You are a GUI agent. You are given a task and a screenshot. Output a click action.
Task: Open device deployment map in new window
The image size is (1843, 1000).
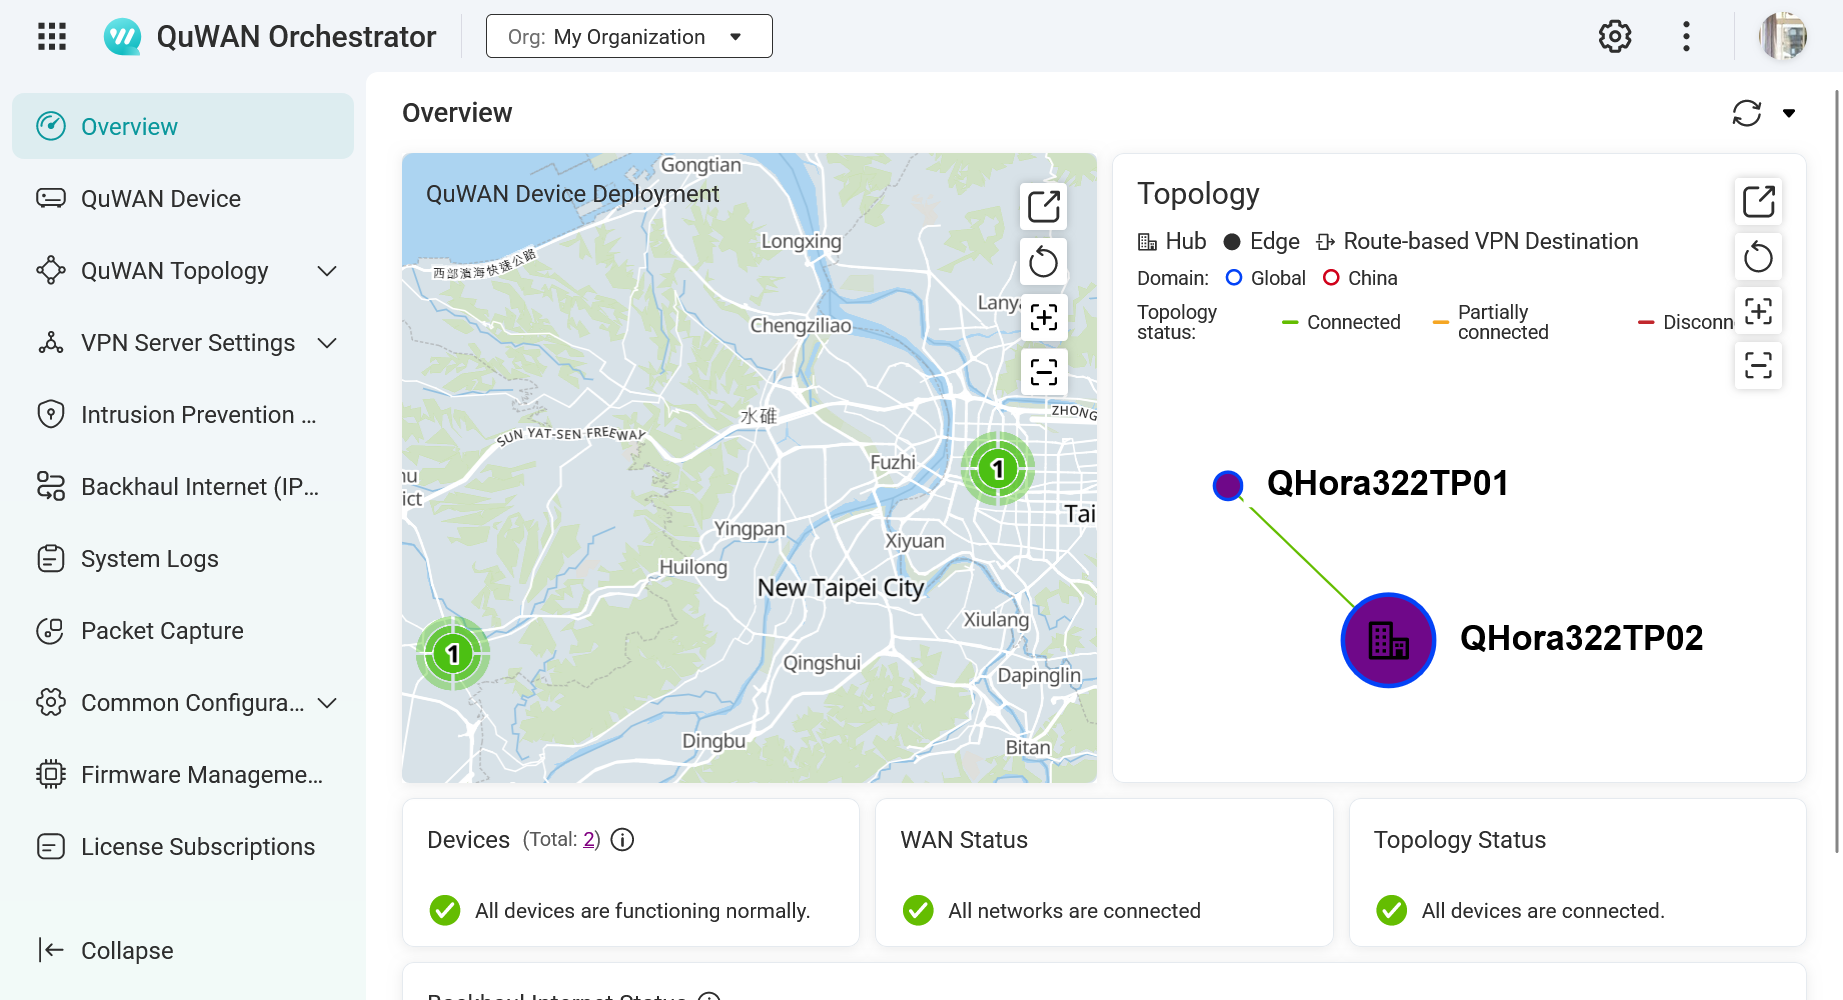point(1043,207)
